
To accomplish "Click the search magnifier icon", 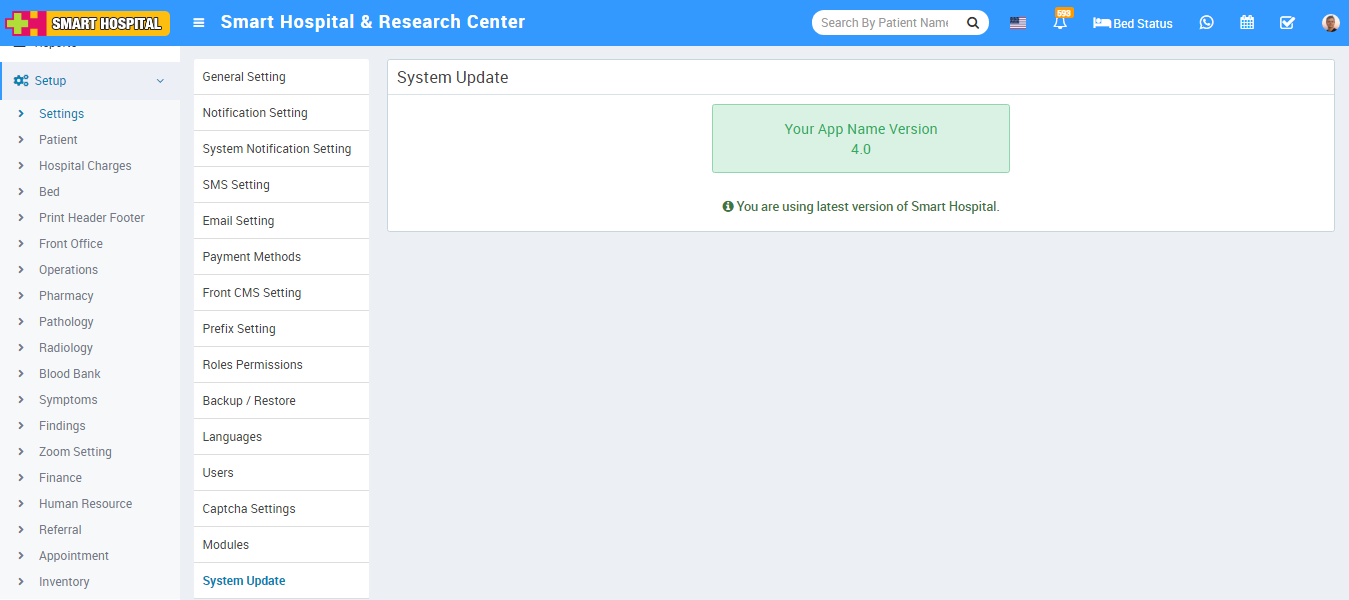I will point(972,23).
